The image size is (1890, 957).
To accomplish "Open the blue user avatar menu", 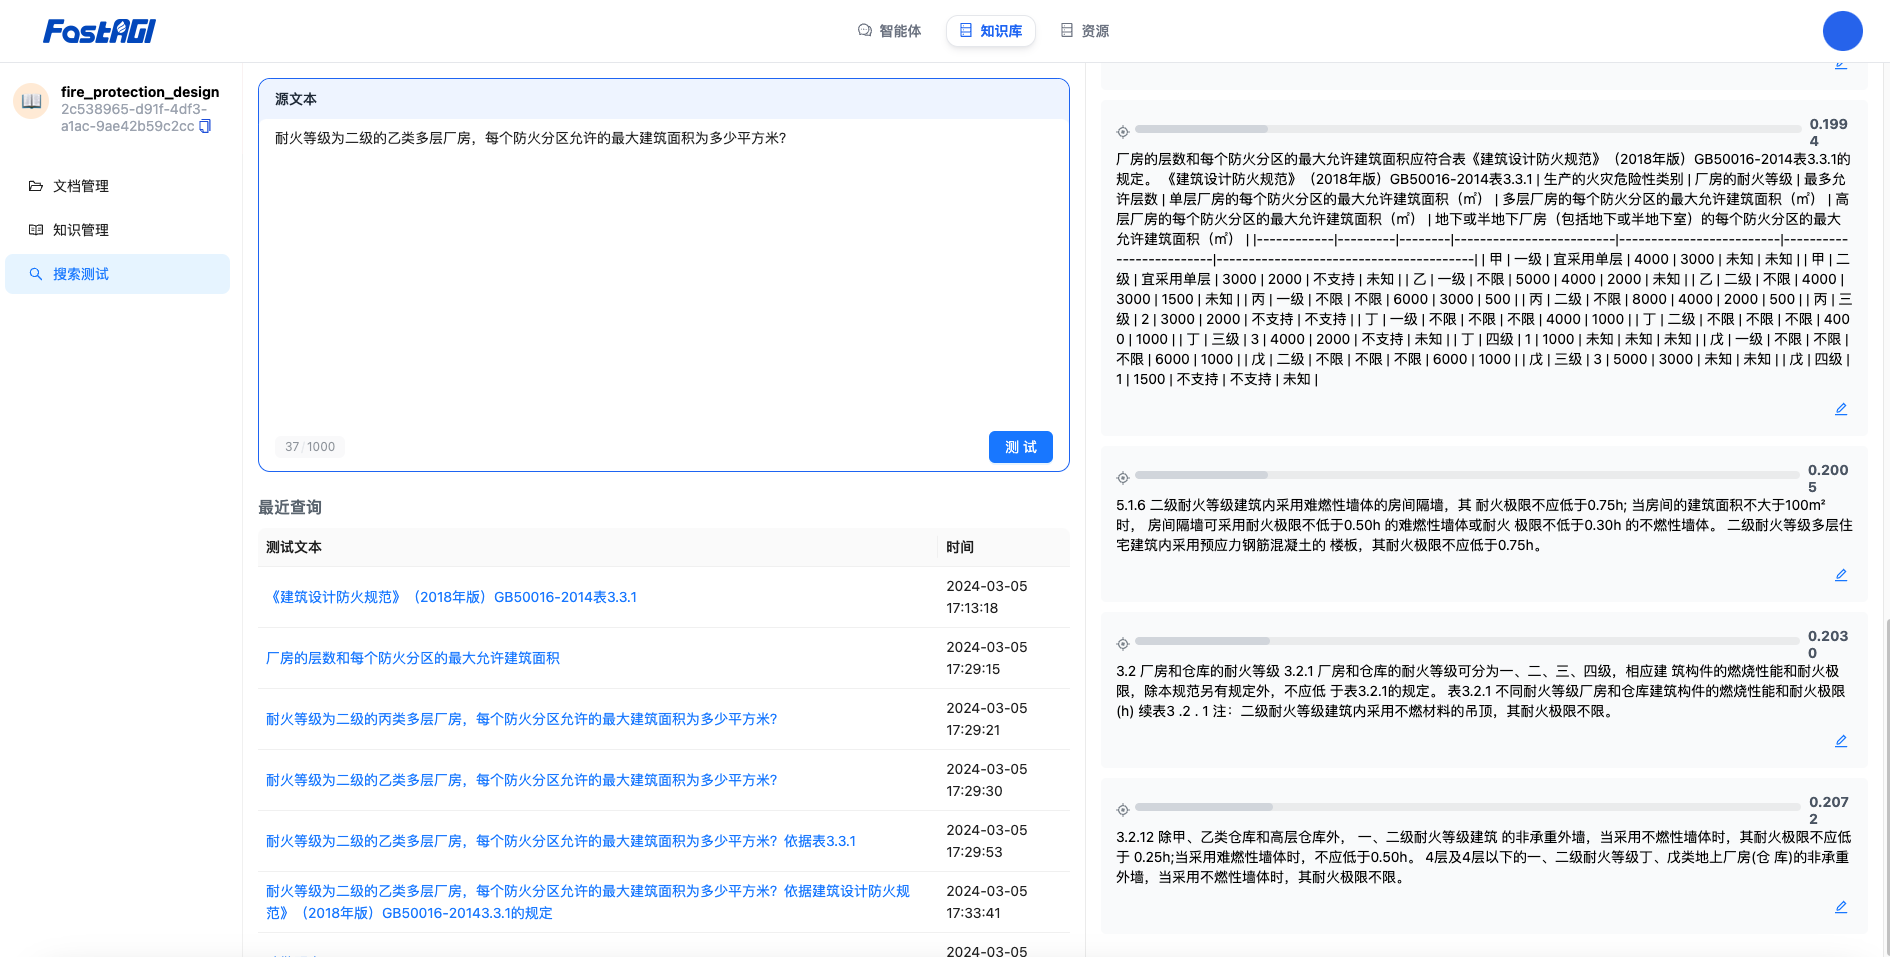I will (x=1842, y=31).
